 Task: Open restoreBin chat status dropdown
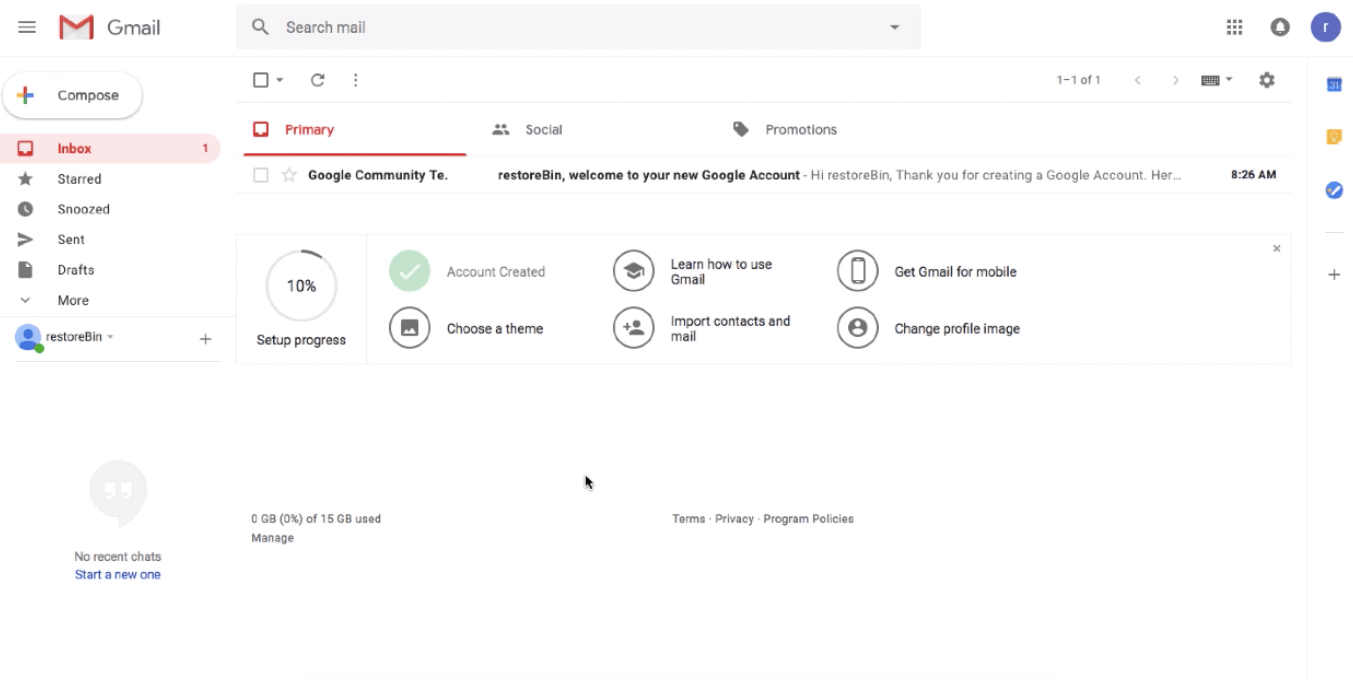point(110,337)
